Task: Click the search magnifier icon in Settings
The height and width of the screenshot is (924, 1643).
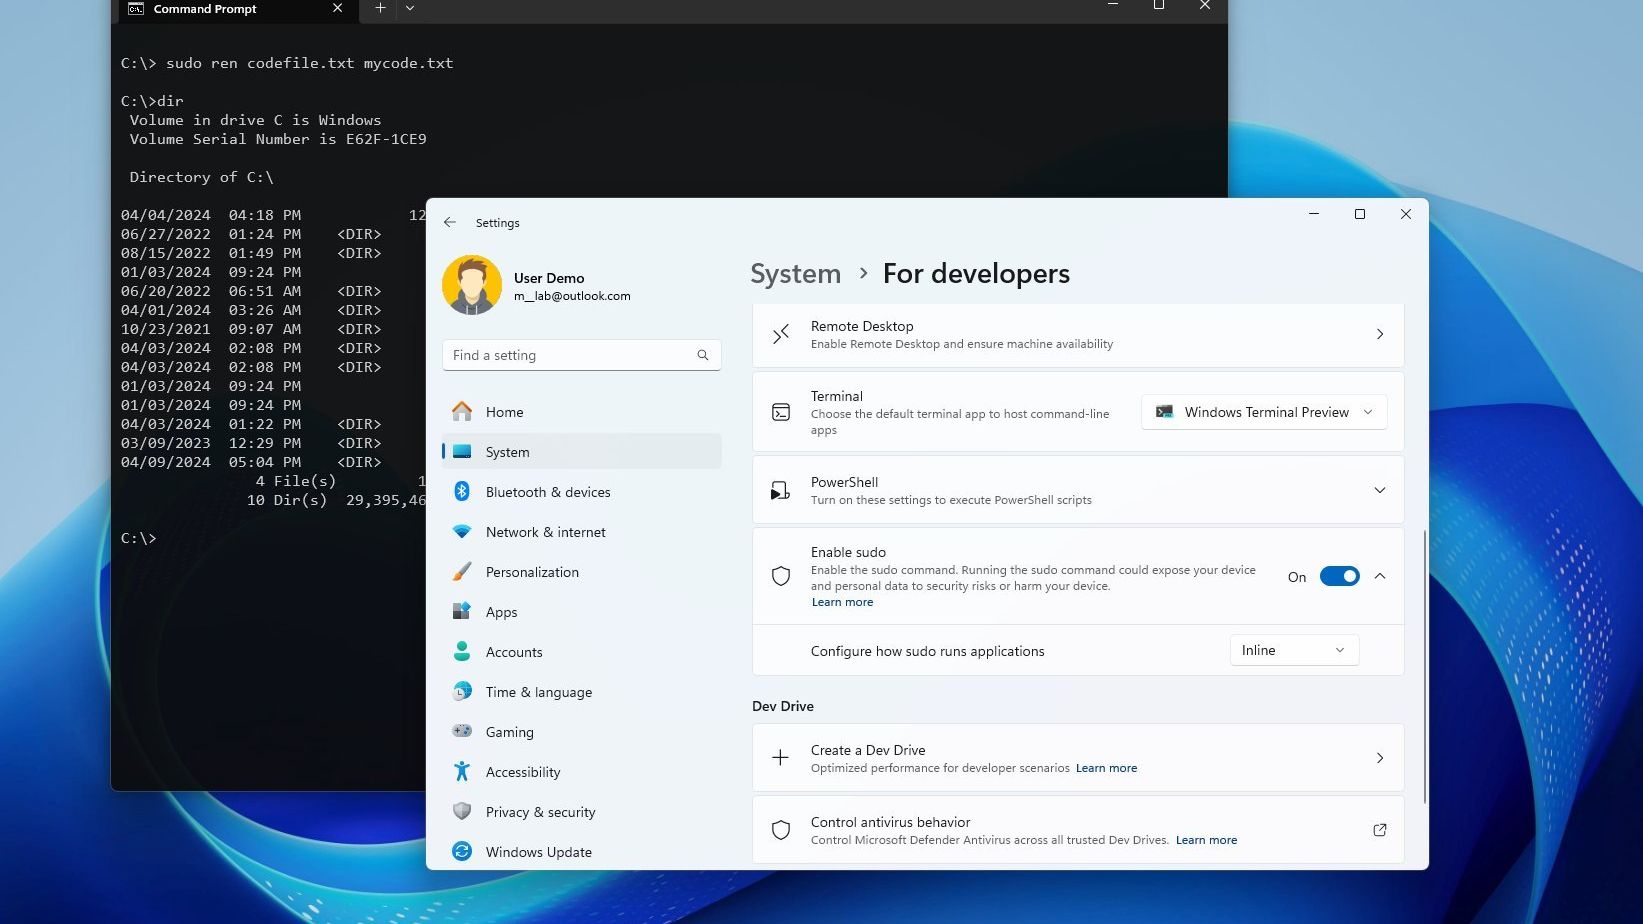Action: pyautogui.click(x=702, y=355)
